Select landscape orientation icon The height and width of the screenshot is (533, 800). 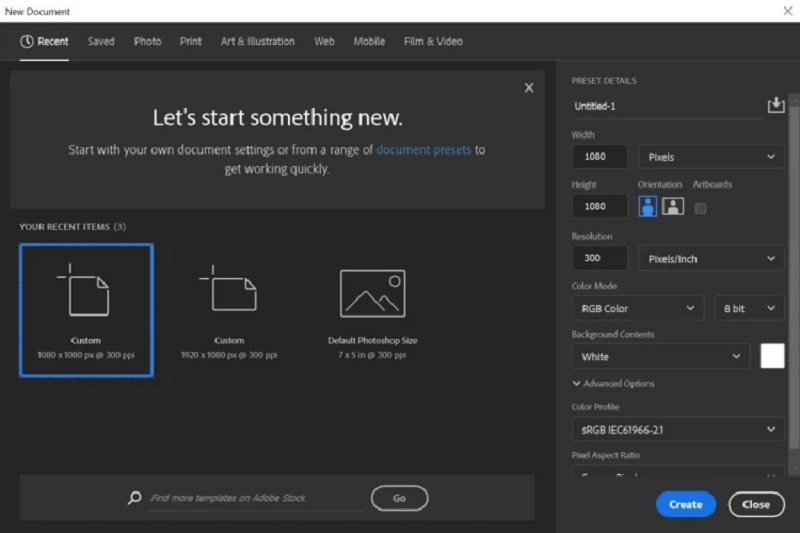673,207
